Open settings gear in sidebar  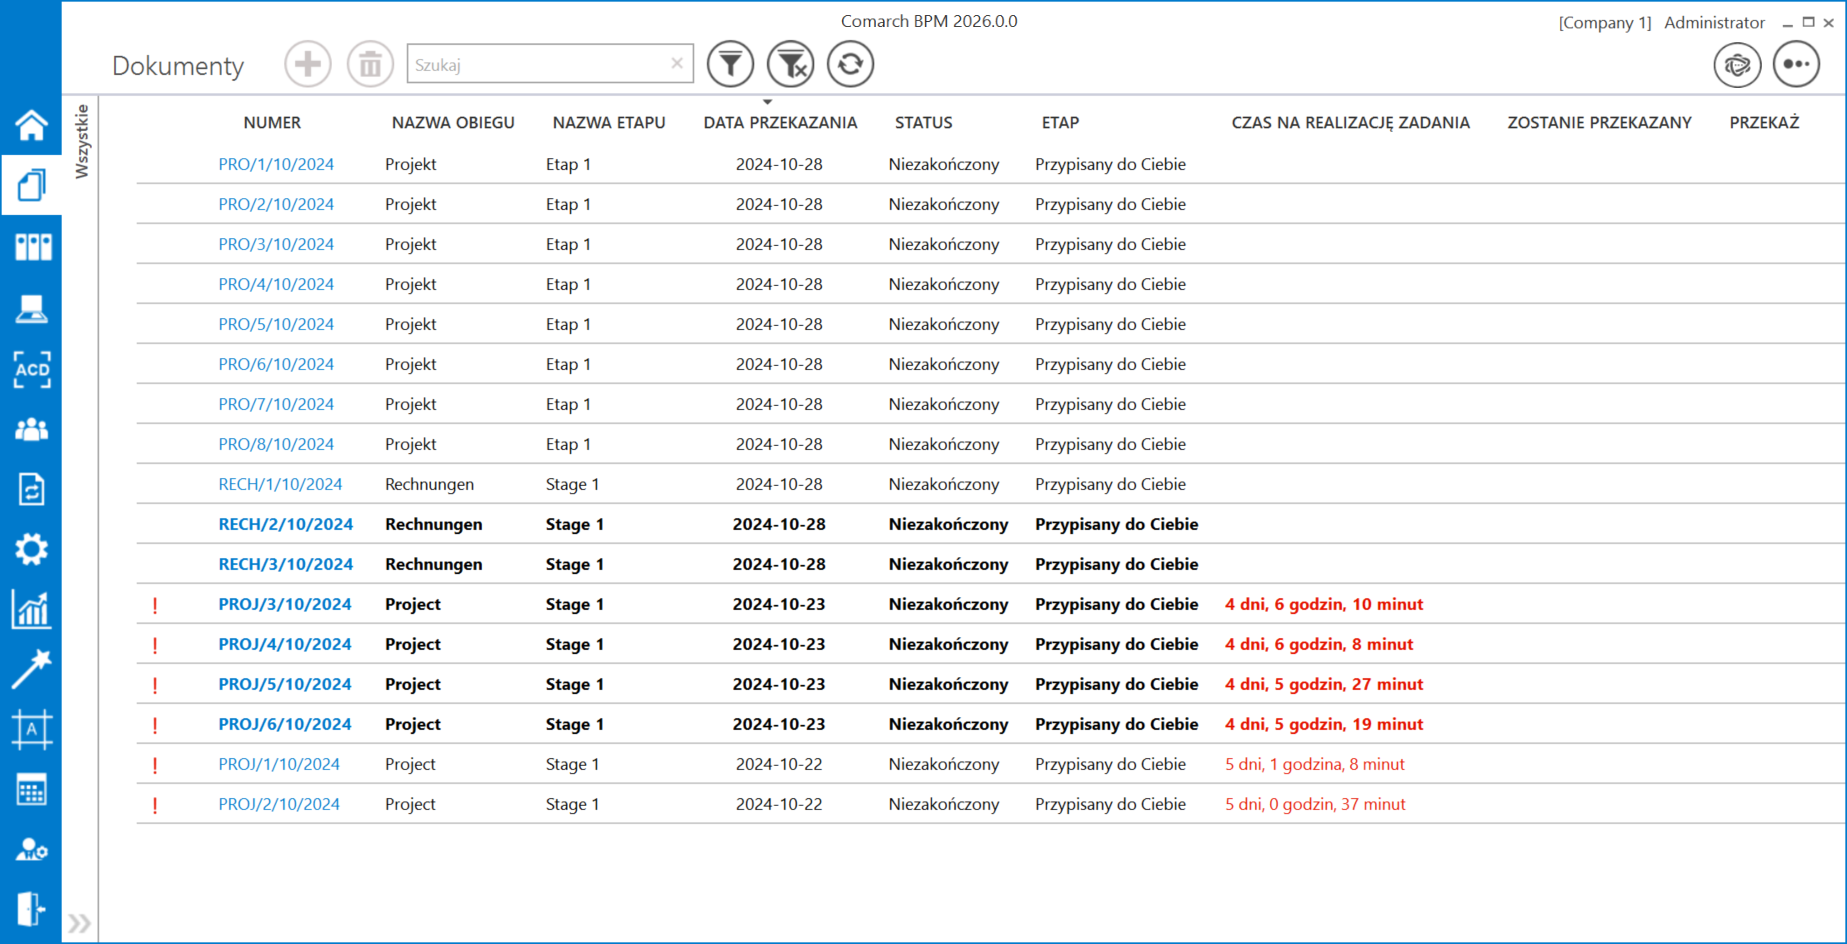coord(31,549)
